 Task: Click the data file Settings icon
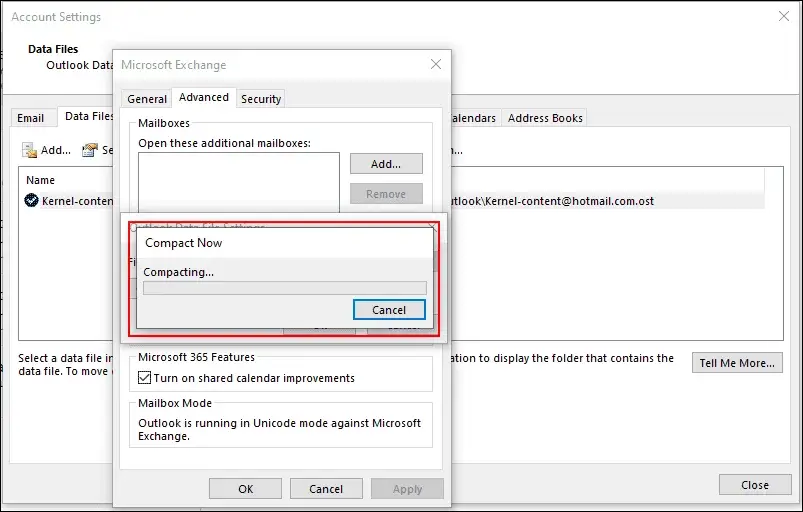[x=90, y=150]
